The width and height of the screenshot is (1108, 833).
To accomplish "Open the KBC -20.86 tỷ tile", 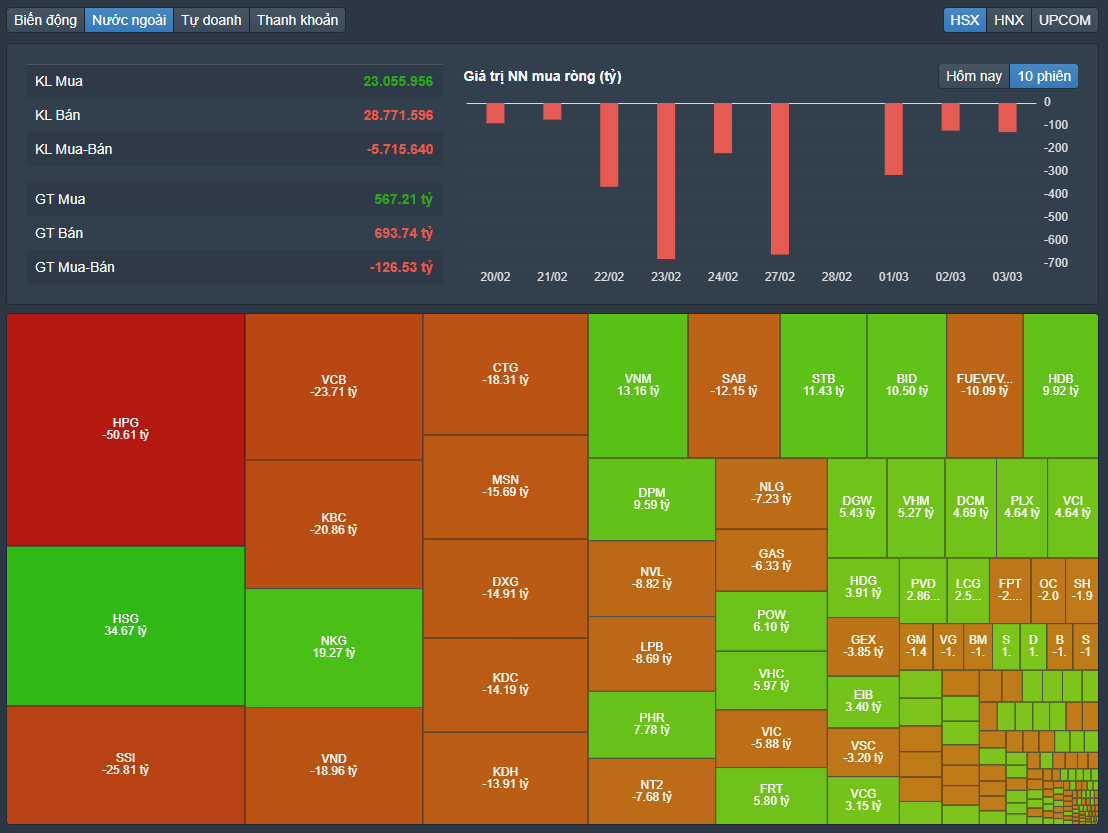I will [334, 524].
